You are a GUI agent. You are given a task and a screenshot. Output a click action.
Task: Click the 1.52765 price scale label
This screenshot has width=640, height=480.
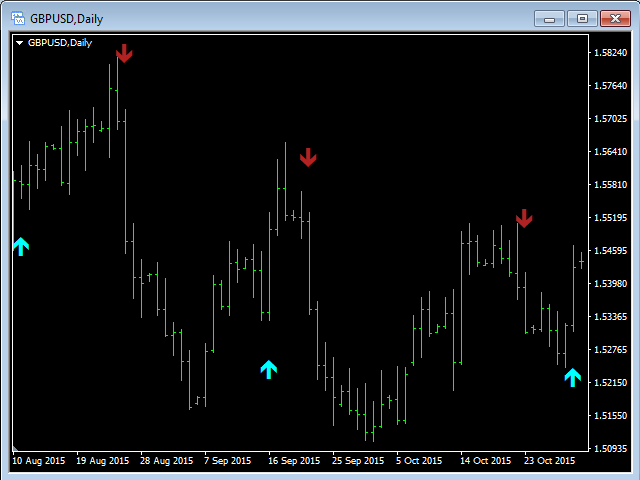click(x=610, y=350)
